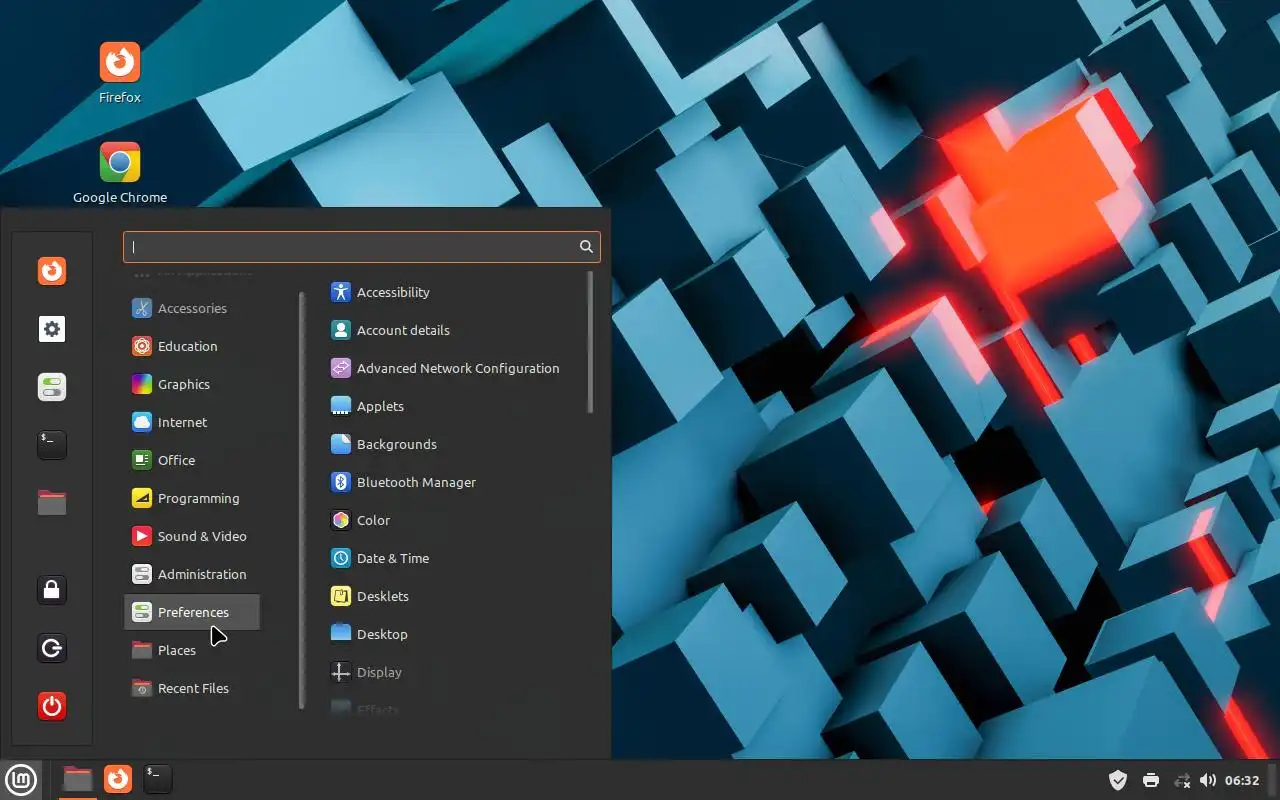Select the Sound & Video category
This screenshot has width=1280, height=800.
[192, 536]
